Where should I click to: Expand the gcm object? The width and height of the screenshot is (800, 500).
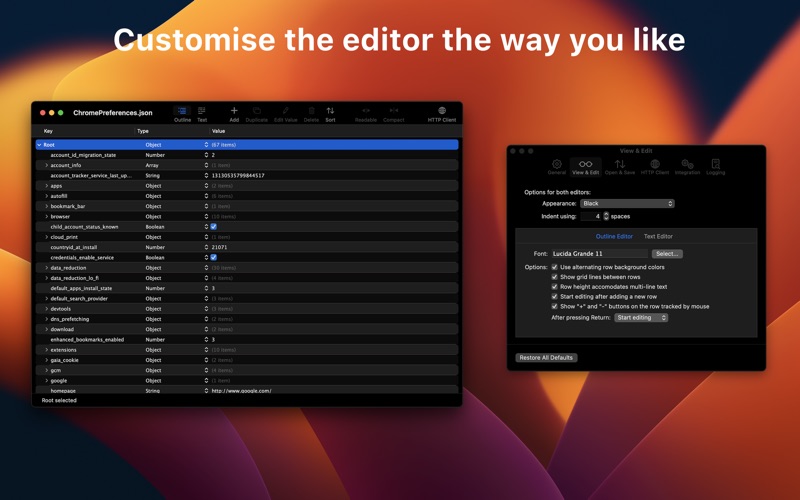[x=46, y=370]
